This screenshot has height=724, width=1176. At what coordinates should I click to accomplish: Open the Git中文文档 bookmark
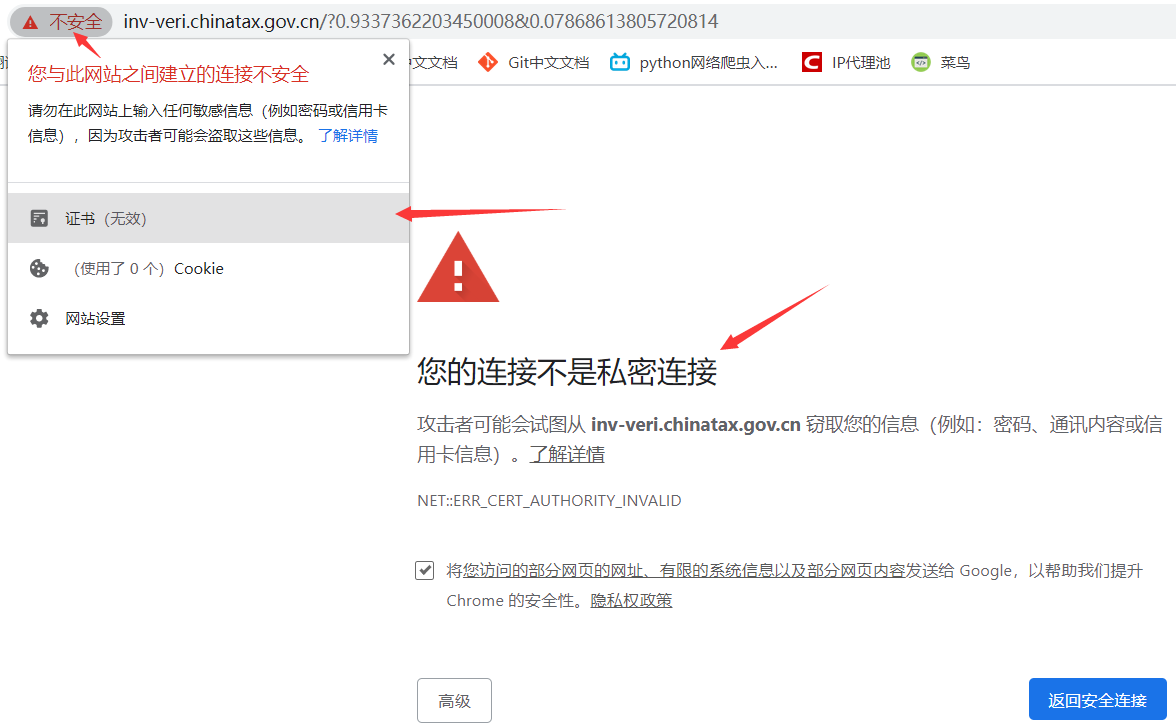(x=533, y=63)
